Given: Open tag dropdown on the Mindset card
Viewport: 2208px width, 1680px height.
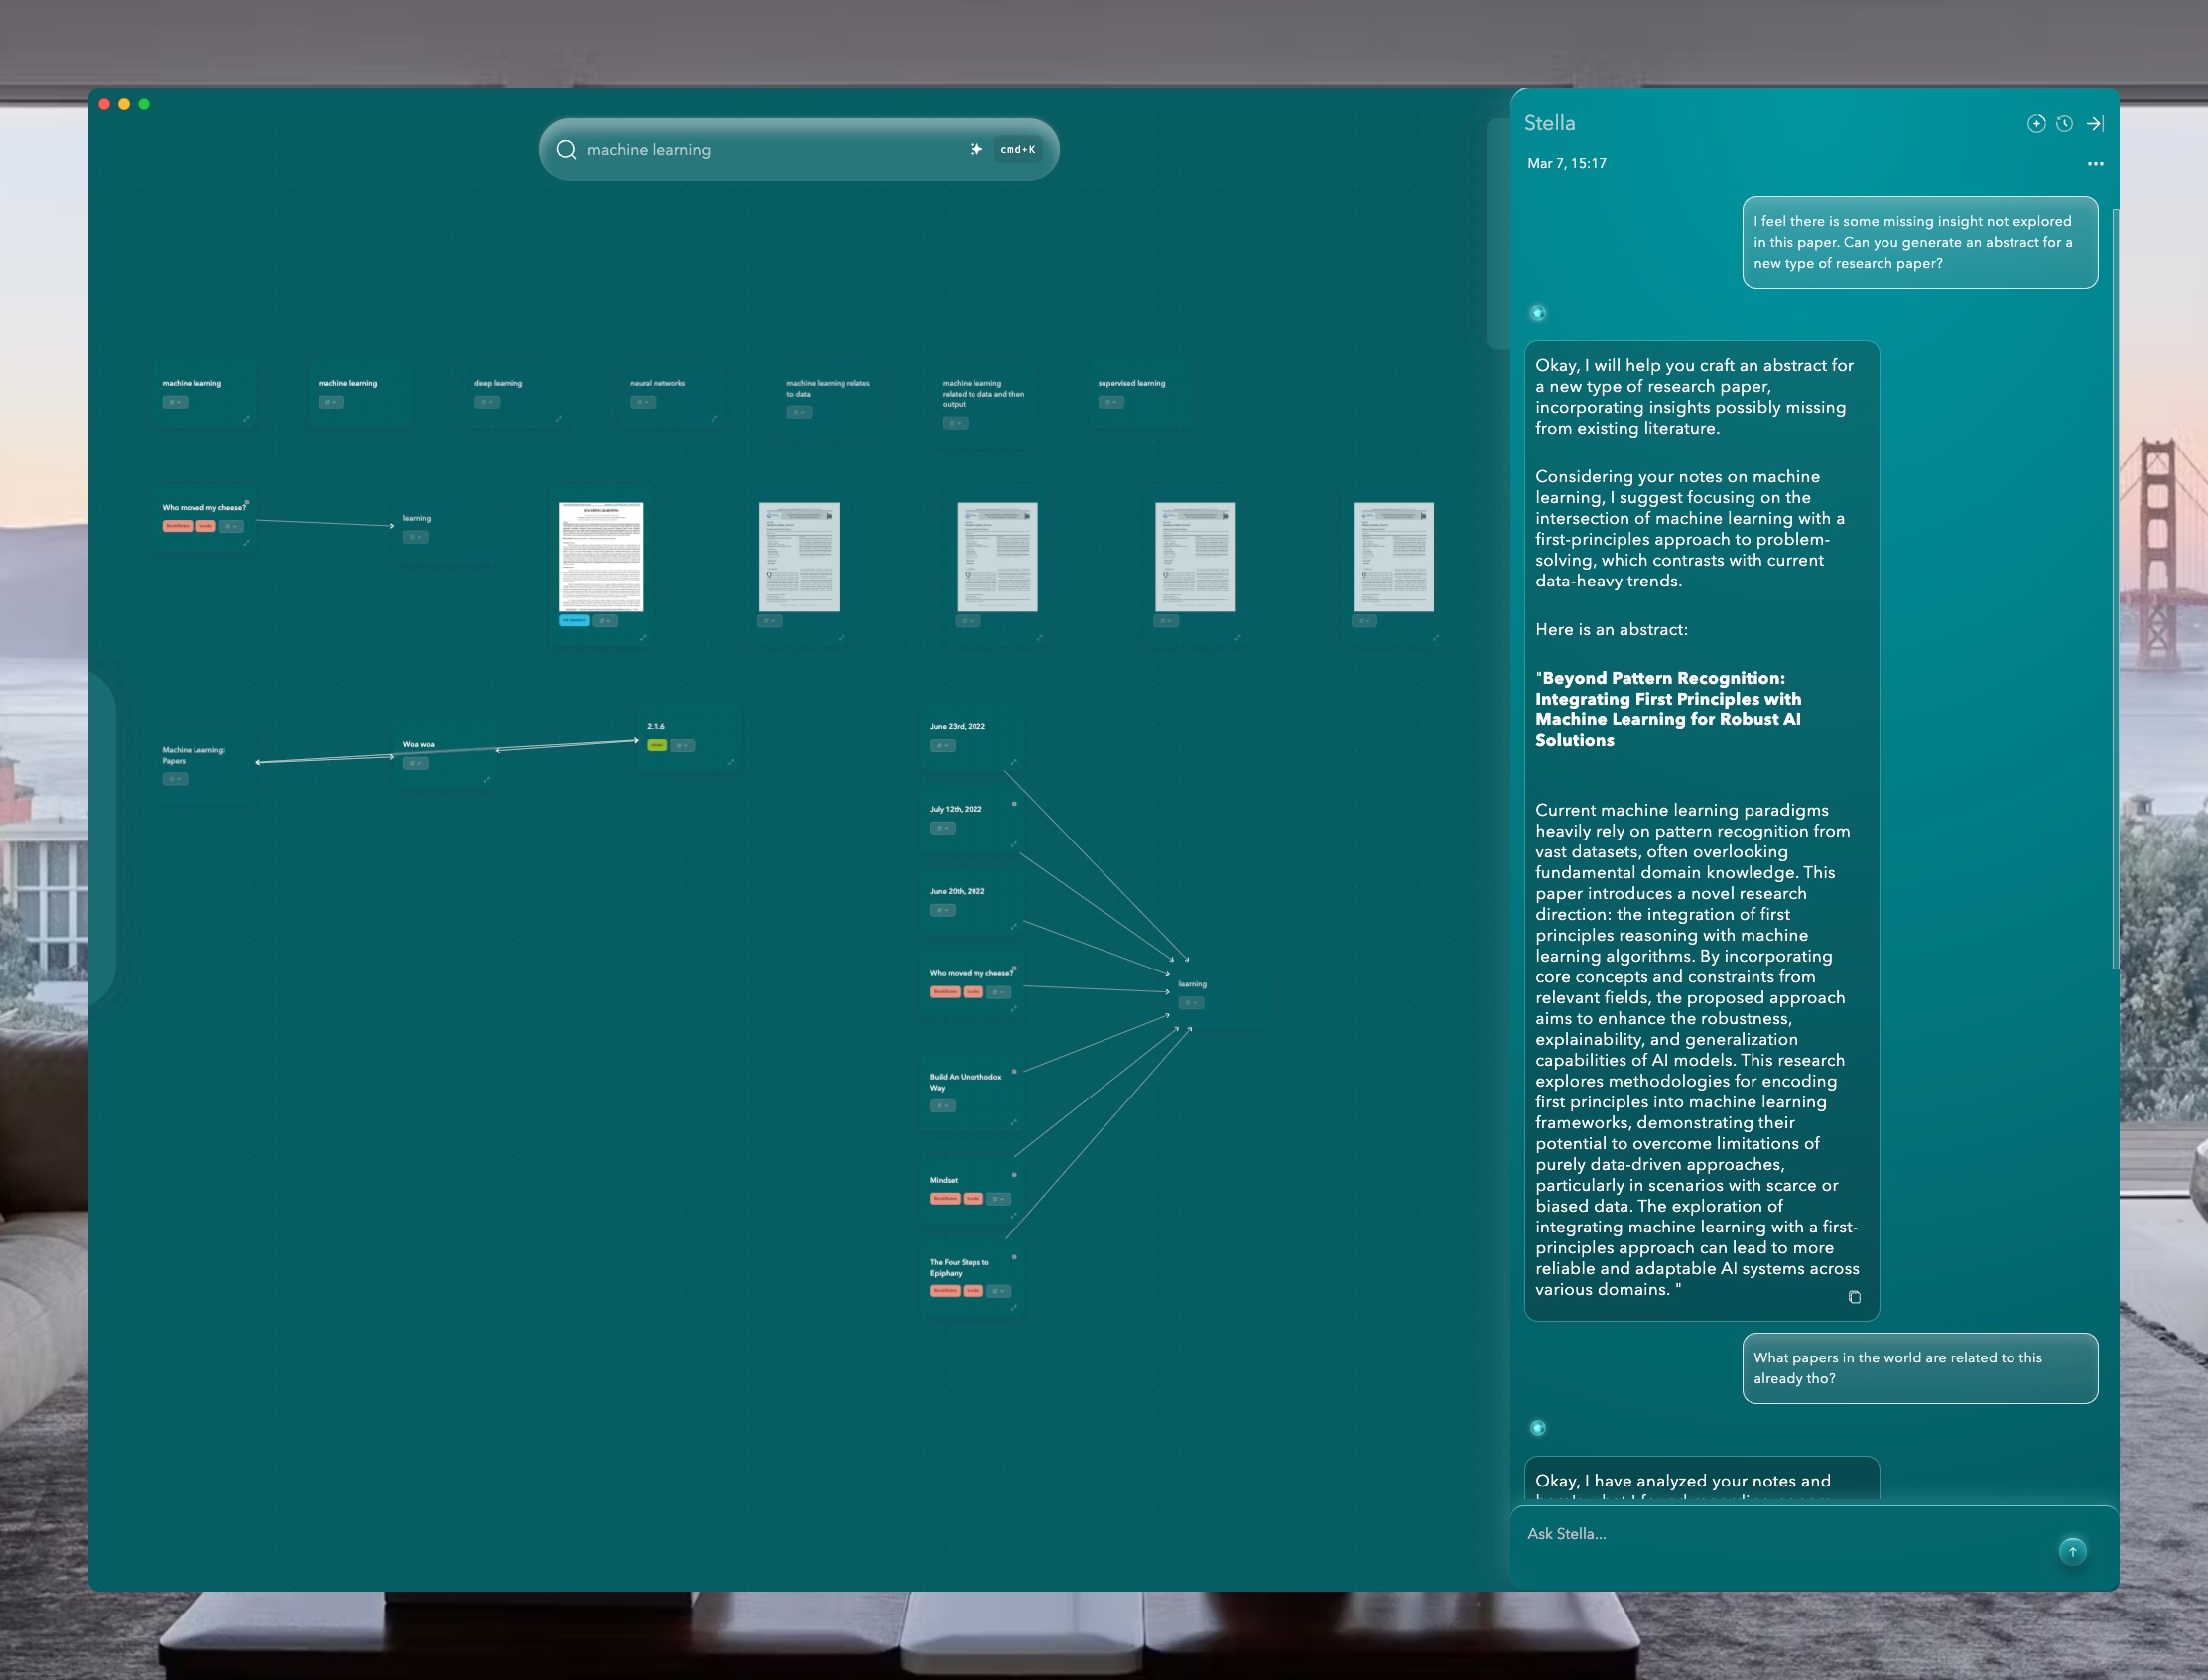Looking at the screenshot, I should click(999, 1199).
